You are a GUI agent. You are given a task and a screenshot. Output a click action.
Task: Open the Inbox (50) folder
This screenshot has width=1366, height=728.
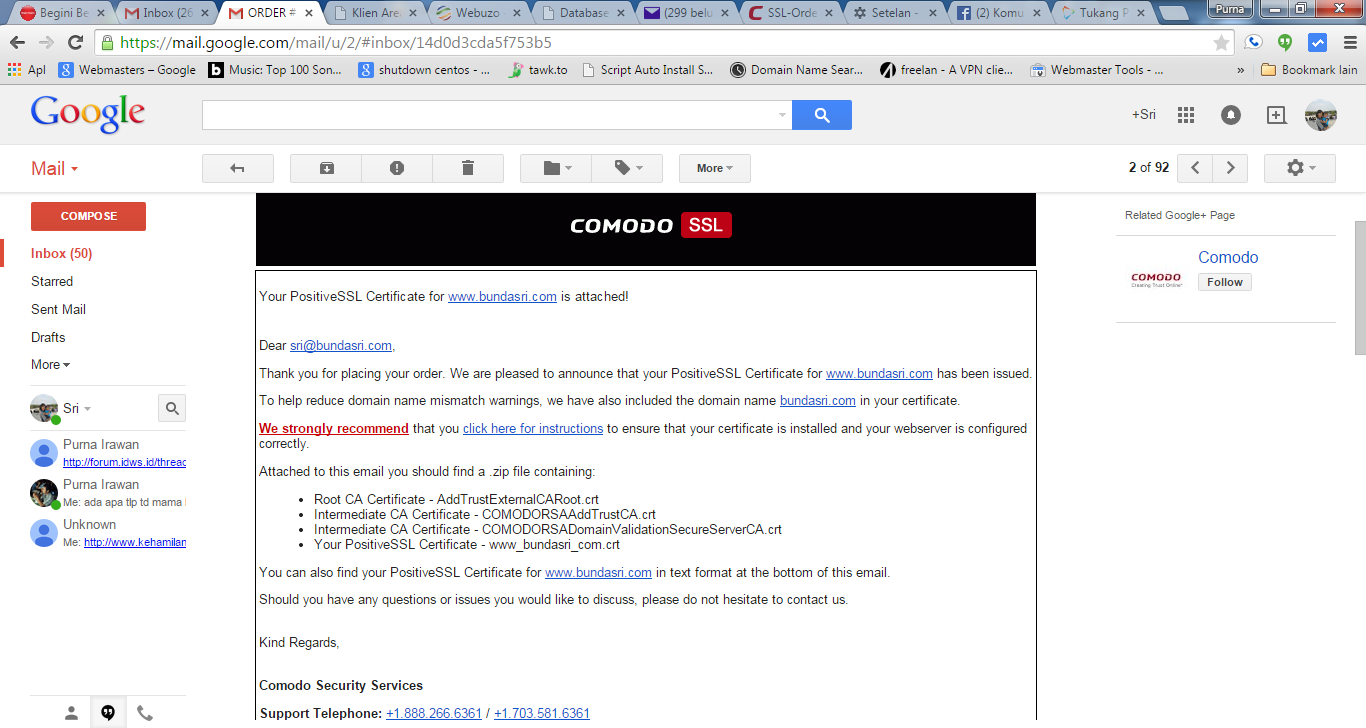[62, 253]
